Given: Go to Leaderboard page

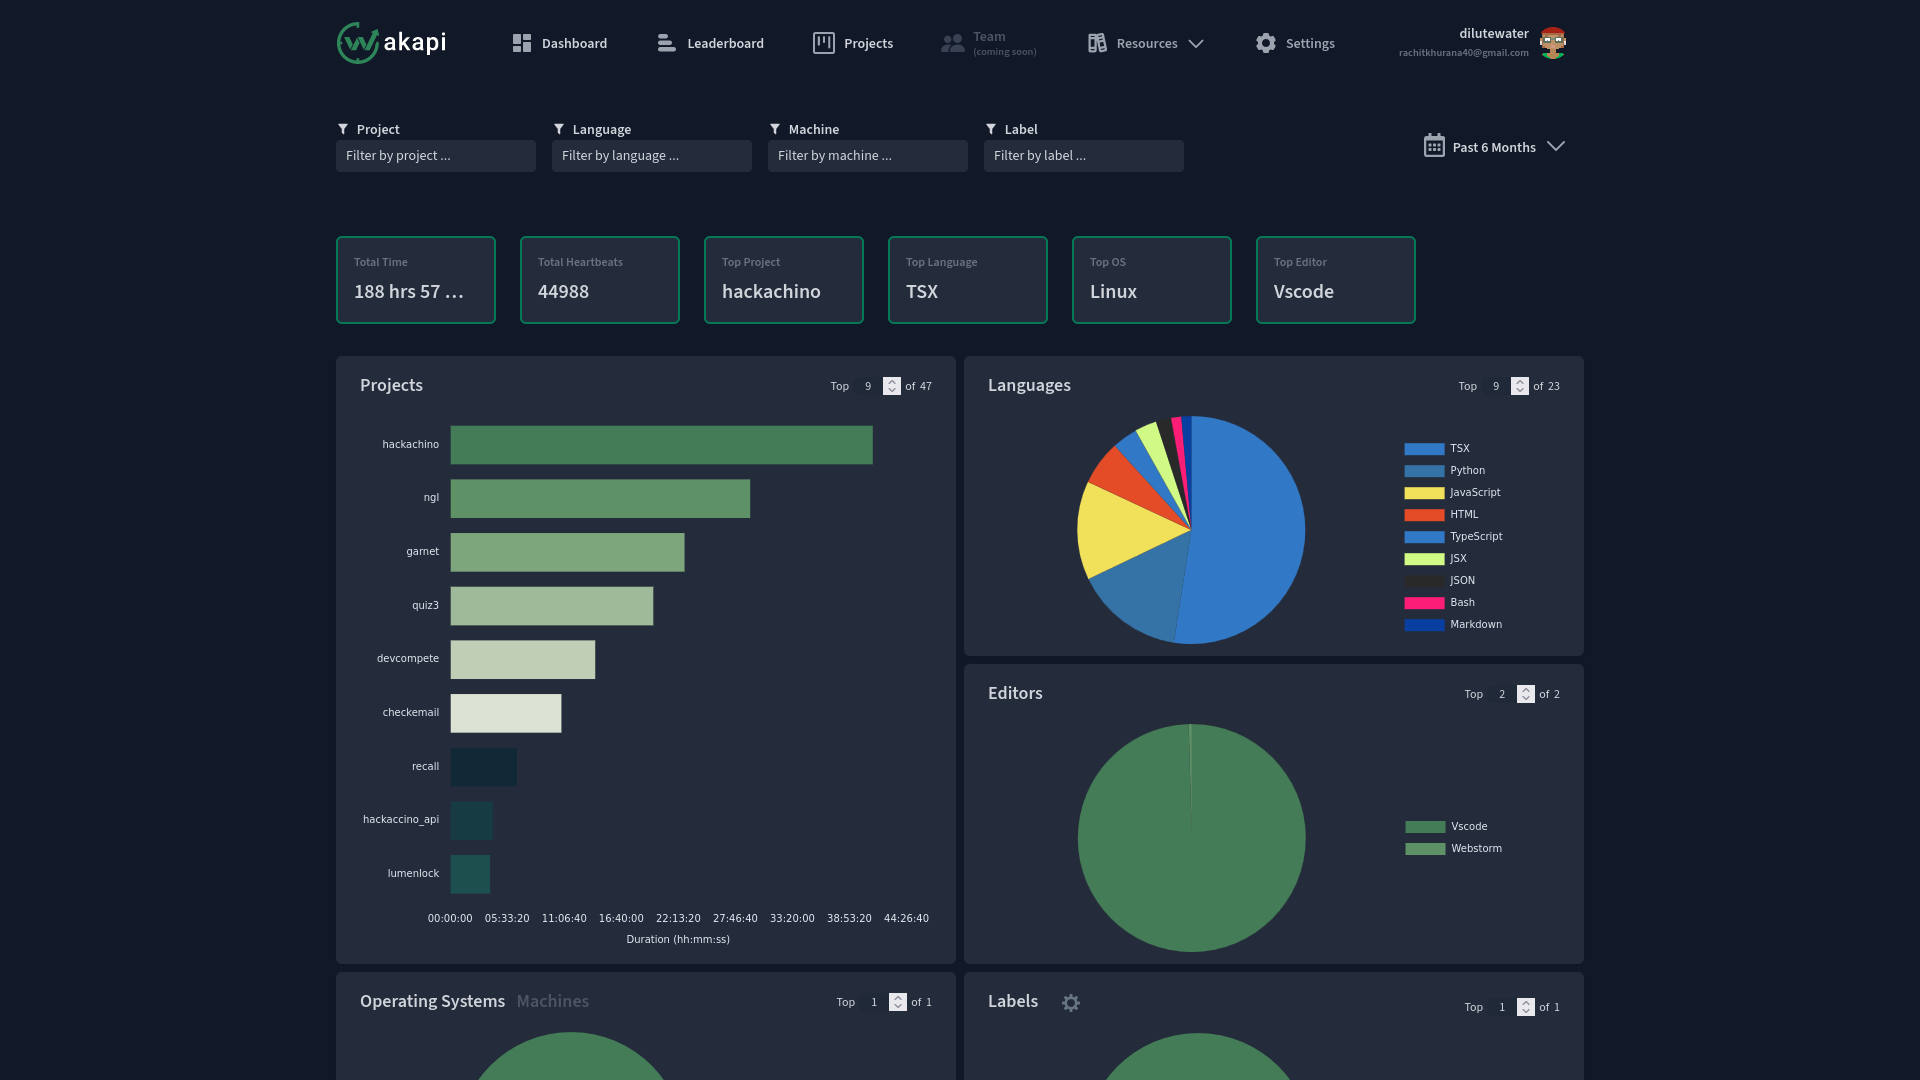Looking at the screenshot, I should click(x=725, y=44).
